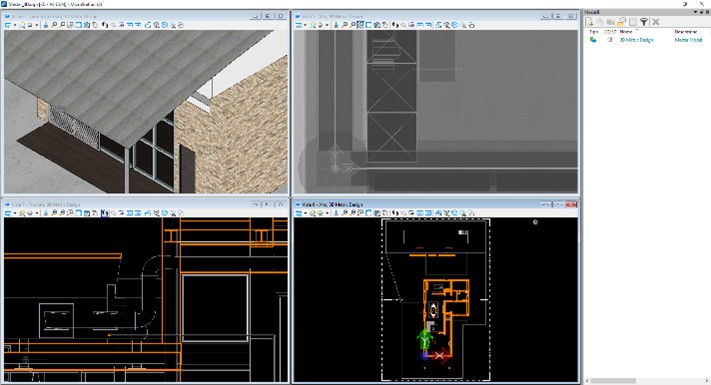The width and height of the screenshot is (711, 385).
Task: Click the red X axis of ACS triad
Action: pyautogui.click(x=439, y=356)
